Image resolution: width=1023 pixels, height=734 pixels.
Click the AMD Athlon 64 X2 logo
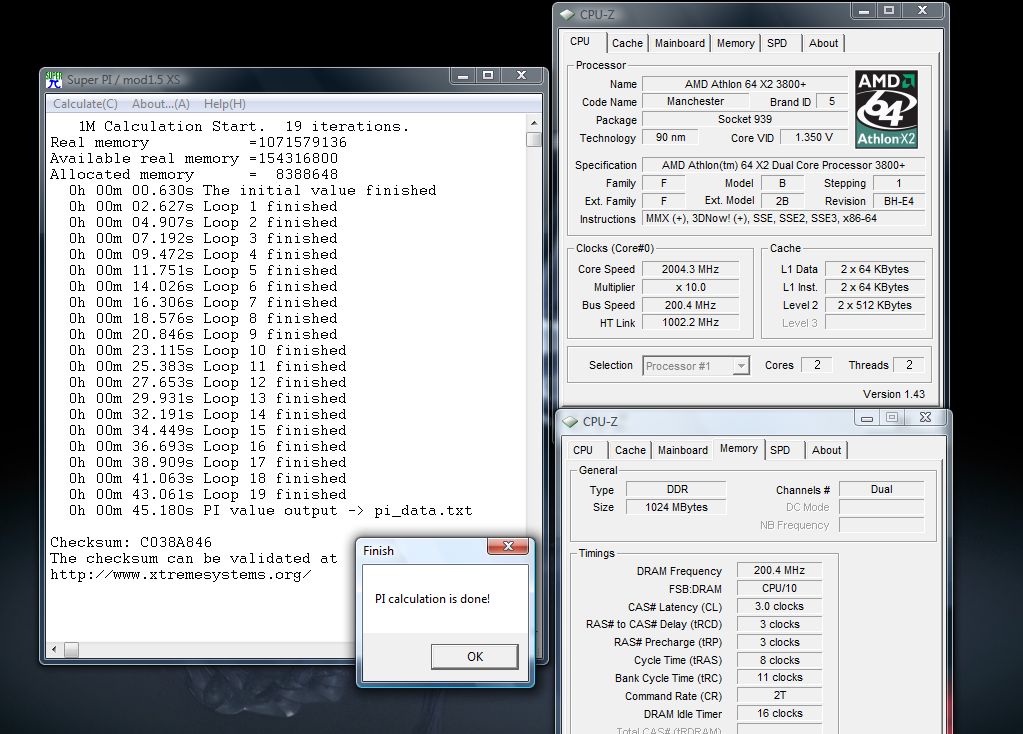886,109
